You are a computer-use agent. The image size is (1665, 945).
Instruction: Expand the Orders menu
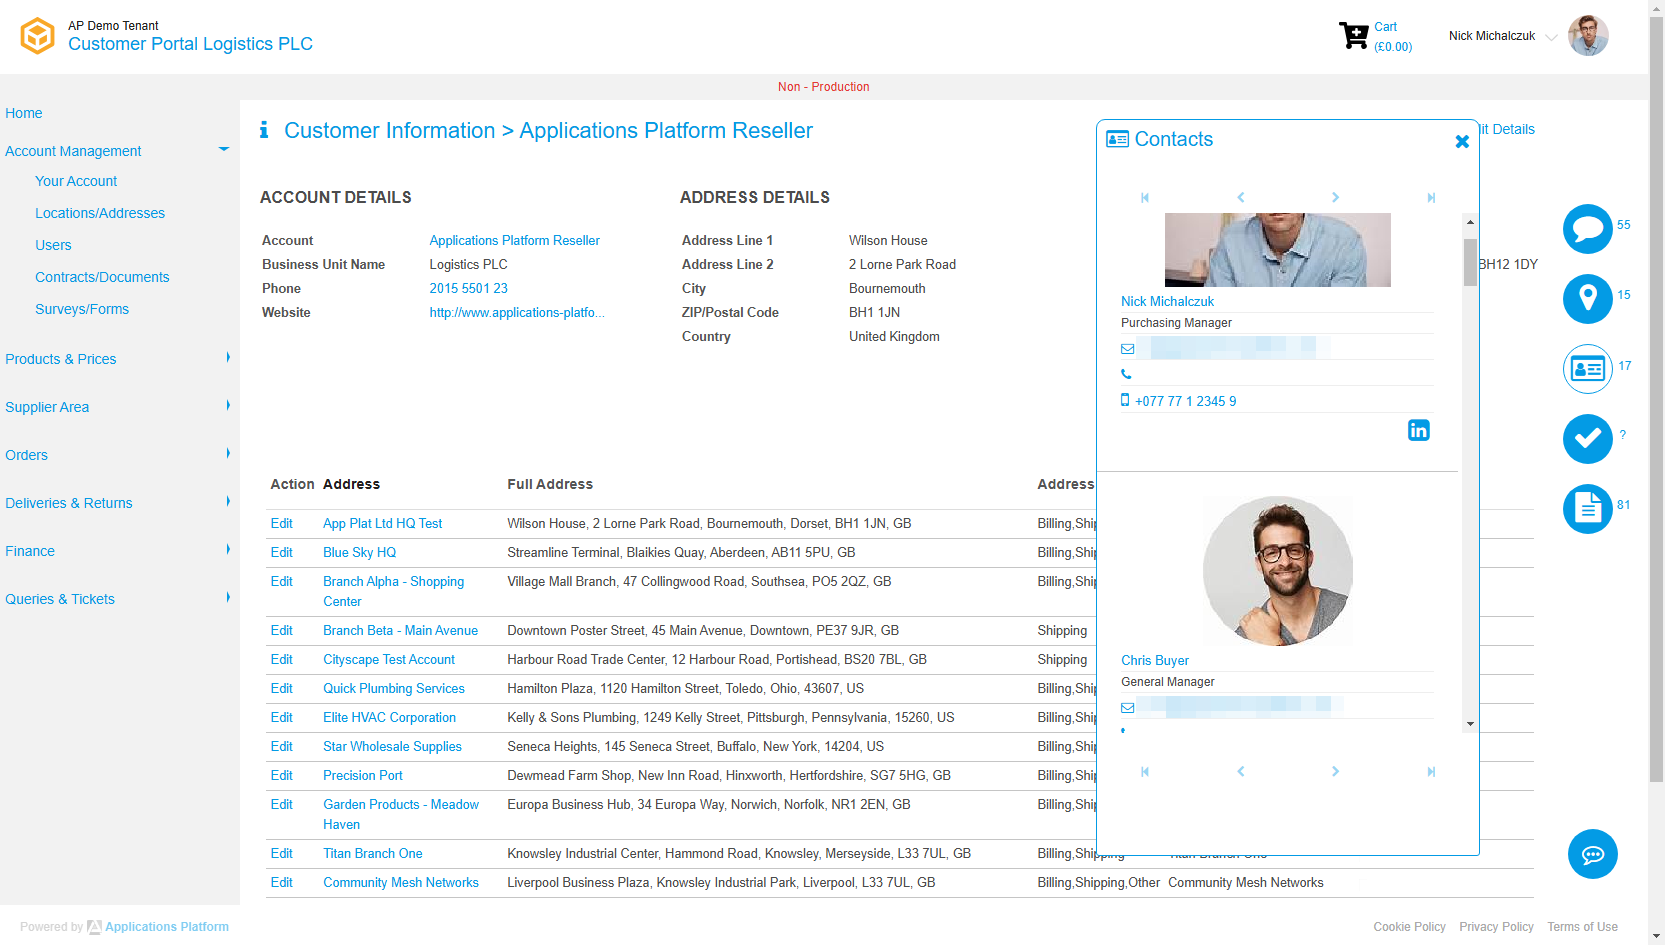[228, 453]
